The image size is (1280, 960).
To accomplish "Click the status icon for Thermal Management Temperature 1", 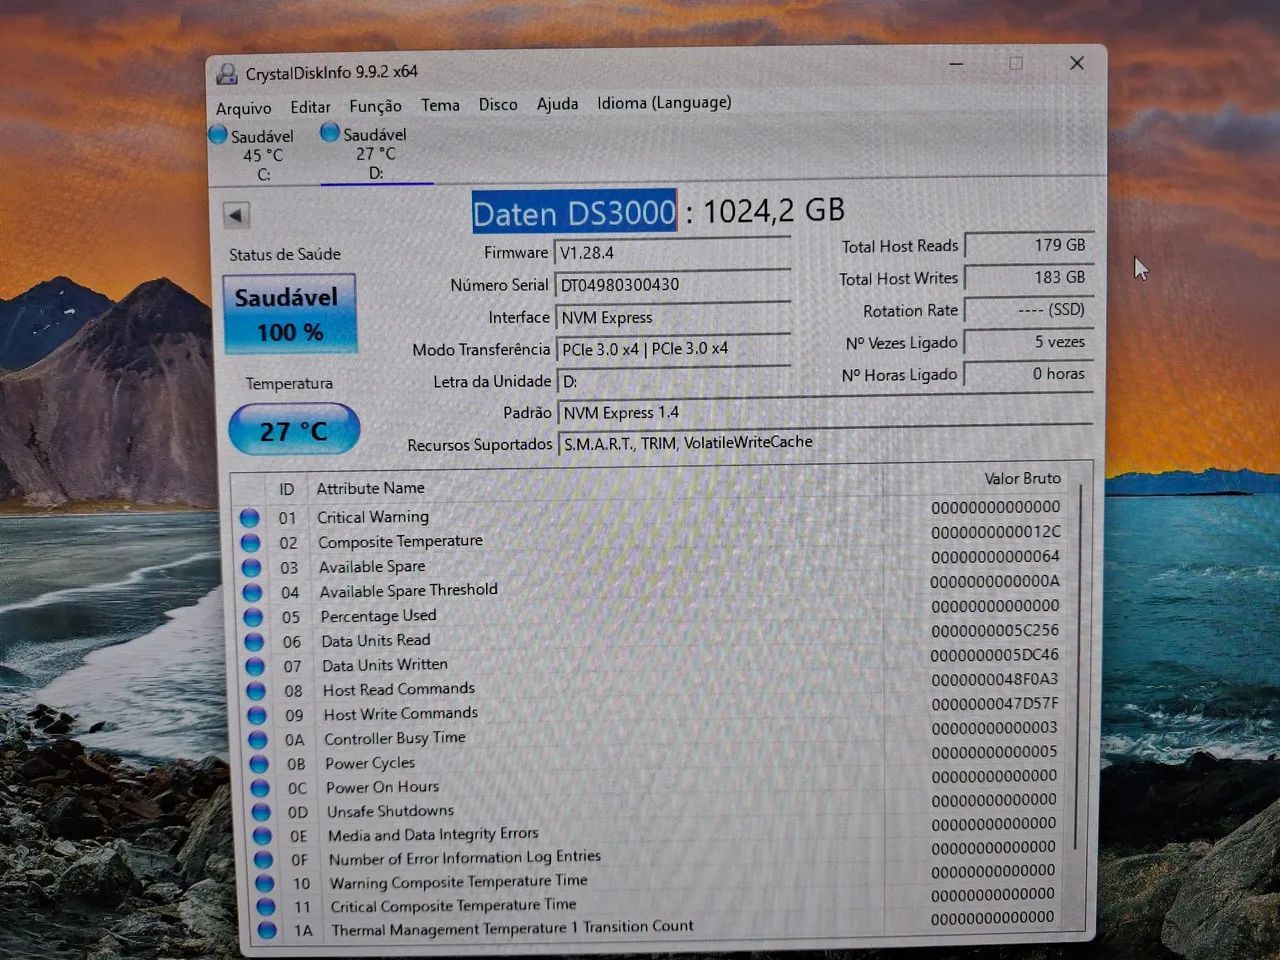I will [266, 930].
